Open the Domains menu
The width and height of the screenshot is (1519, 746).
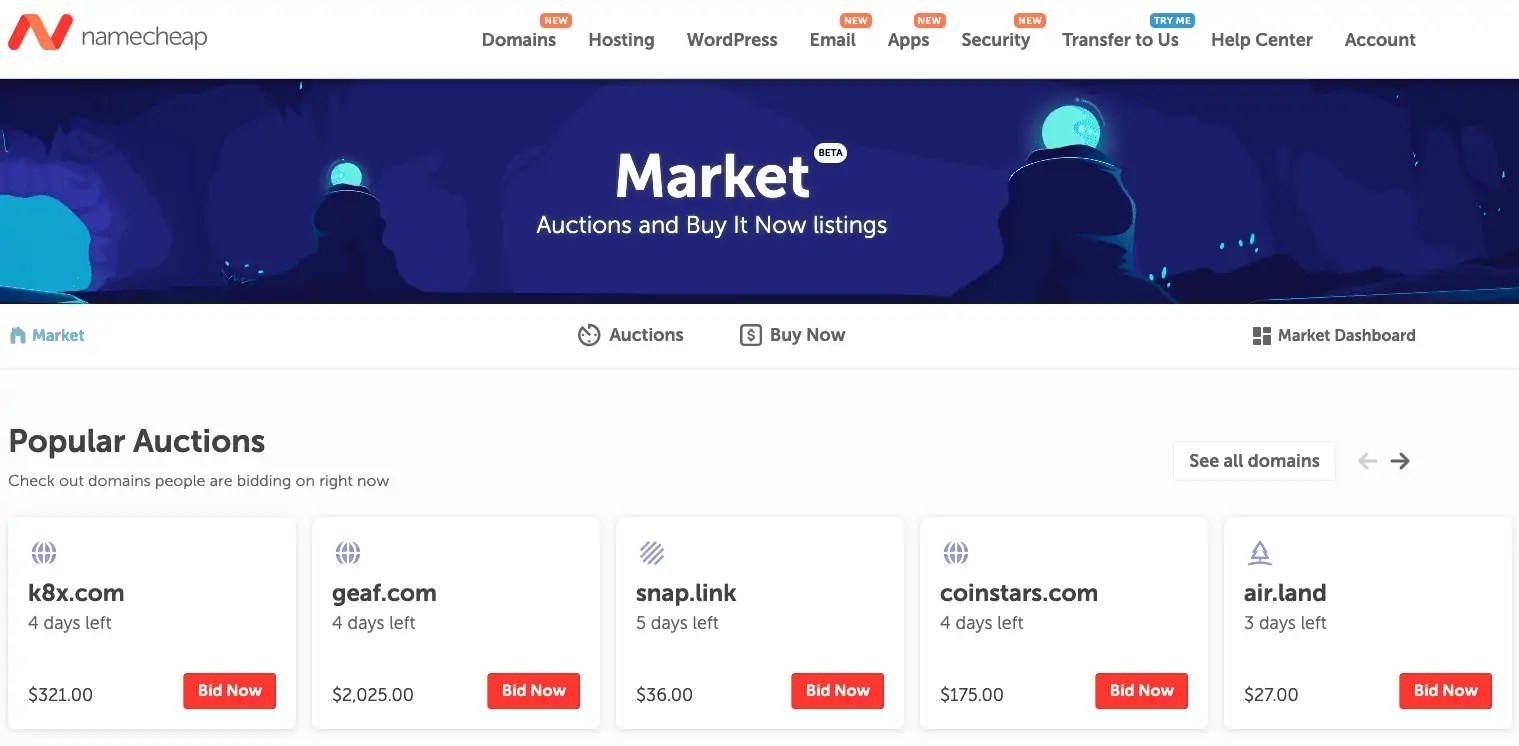[518, 40]
